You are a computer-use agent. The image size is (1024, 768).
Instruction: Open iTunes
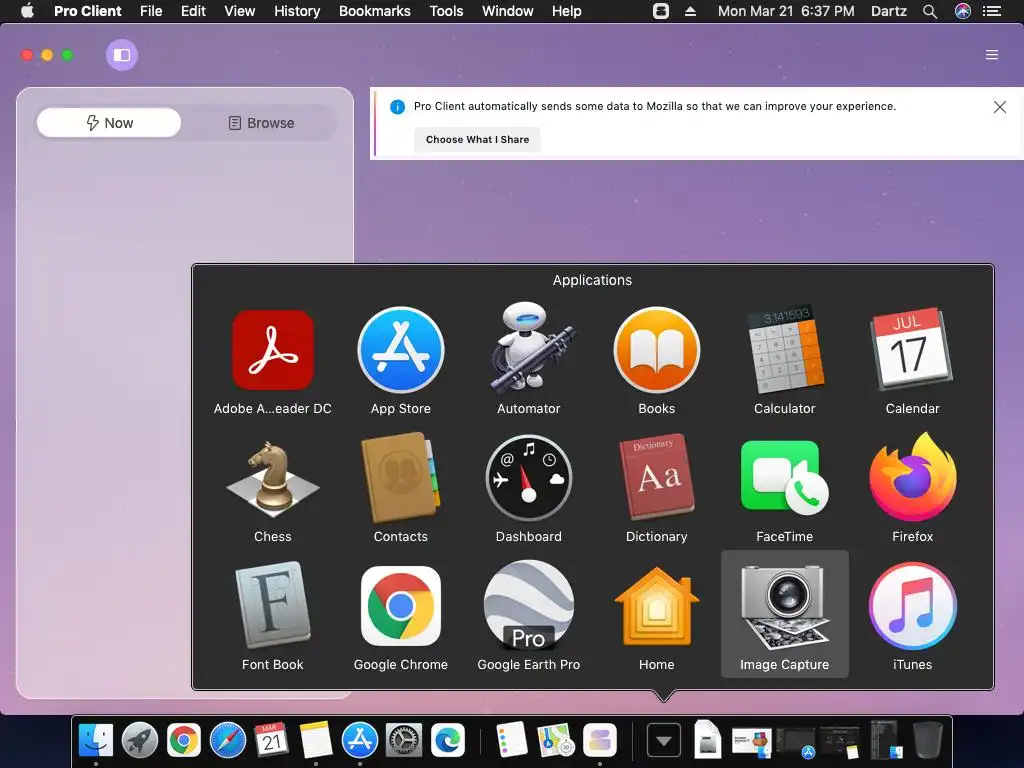click(x=912, y=606)
